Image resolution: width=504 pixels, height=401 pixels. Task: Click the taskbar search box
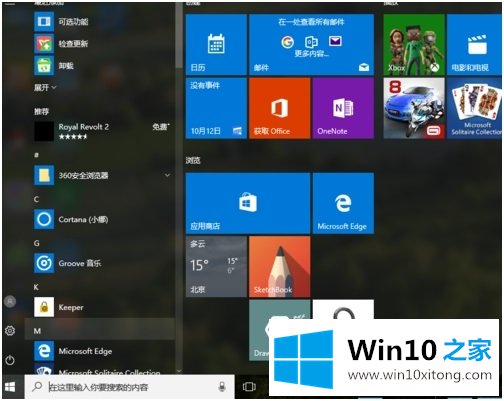(129, 387)
